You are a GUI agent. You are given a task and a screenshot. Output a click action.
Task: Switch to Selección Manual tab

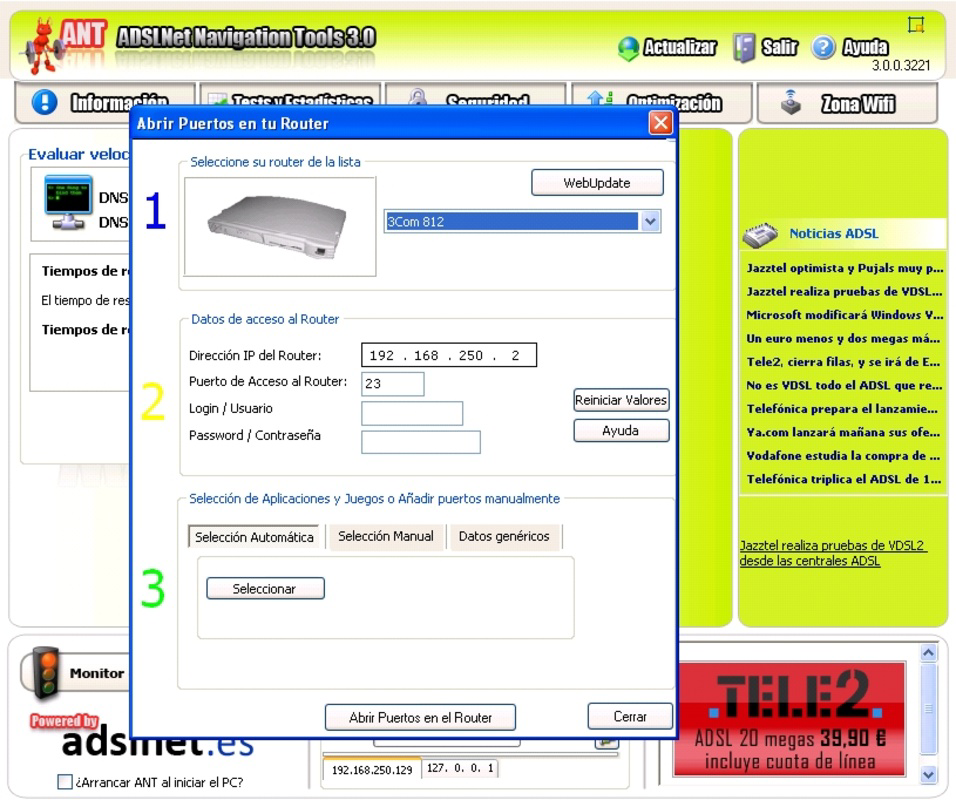pyautogui.click(x=386, y=537)
